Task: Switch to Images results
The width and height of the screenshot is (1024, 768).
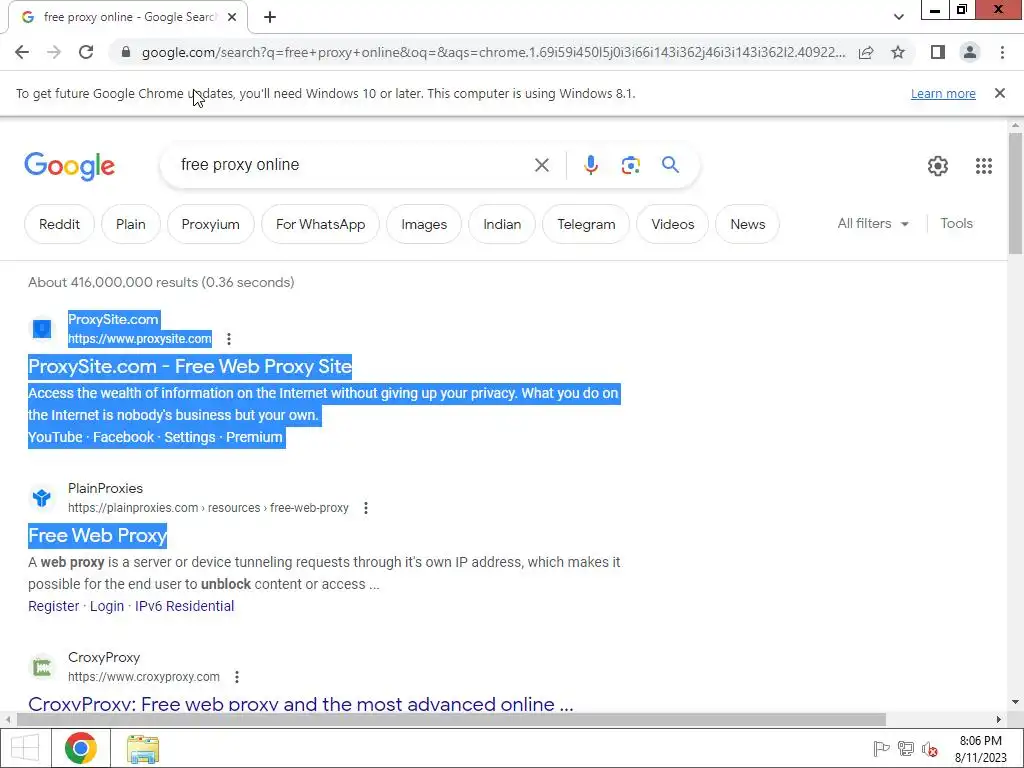Action: (x=424, y=224)
